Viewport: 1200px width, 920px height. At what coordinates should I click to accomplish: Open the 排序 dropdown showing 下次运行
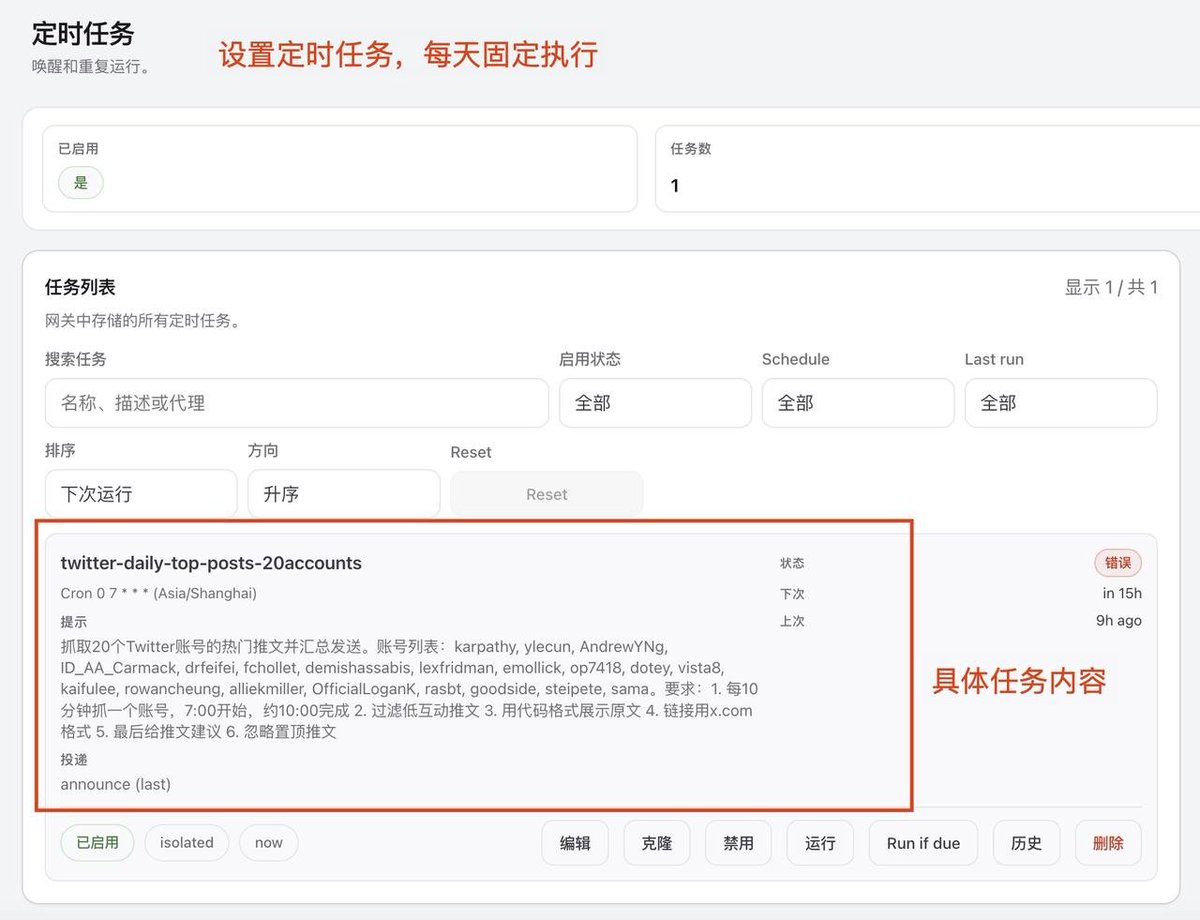tap(140, 493)
